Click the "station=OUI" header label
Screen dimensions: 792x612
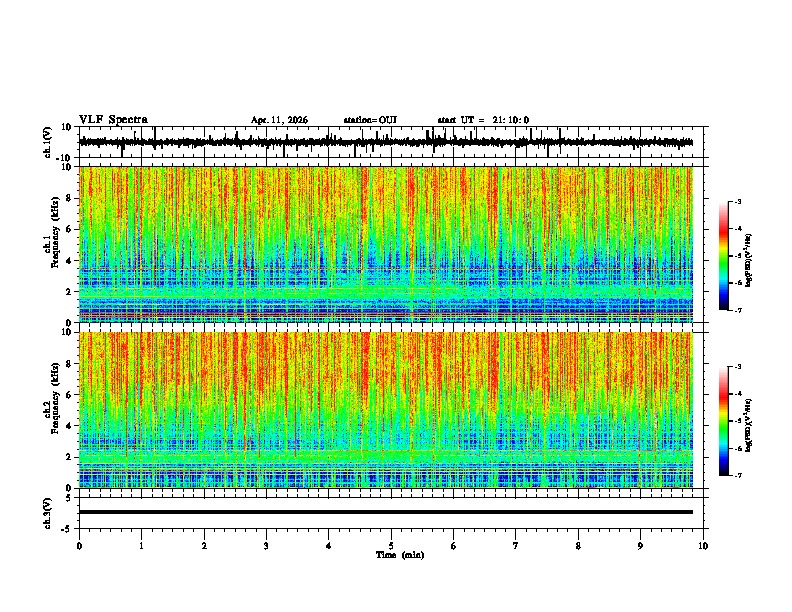(x=370, y=120)
